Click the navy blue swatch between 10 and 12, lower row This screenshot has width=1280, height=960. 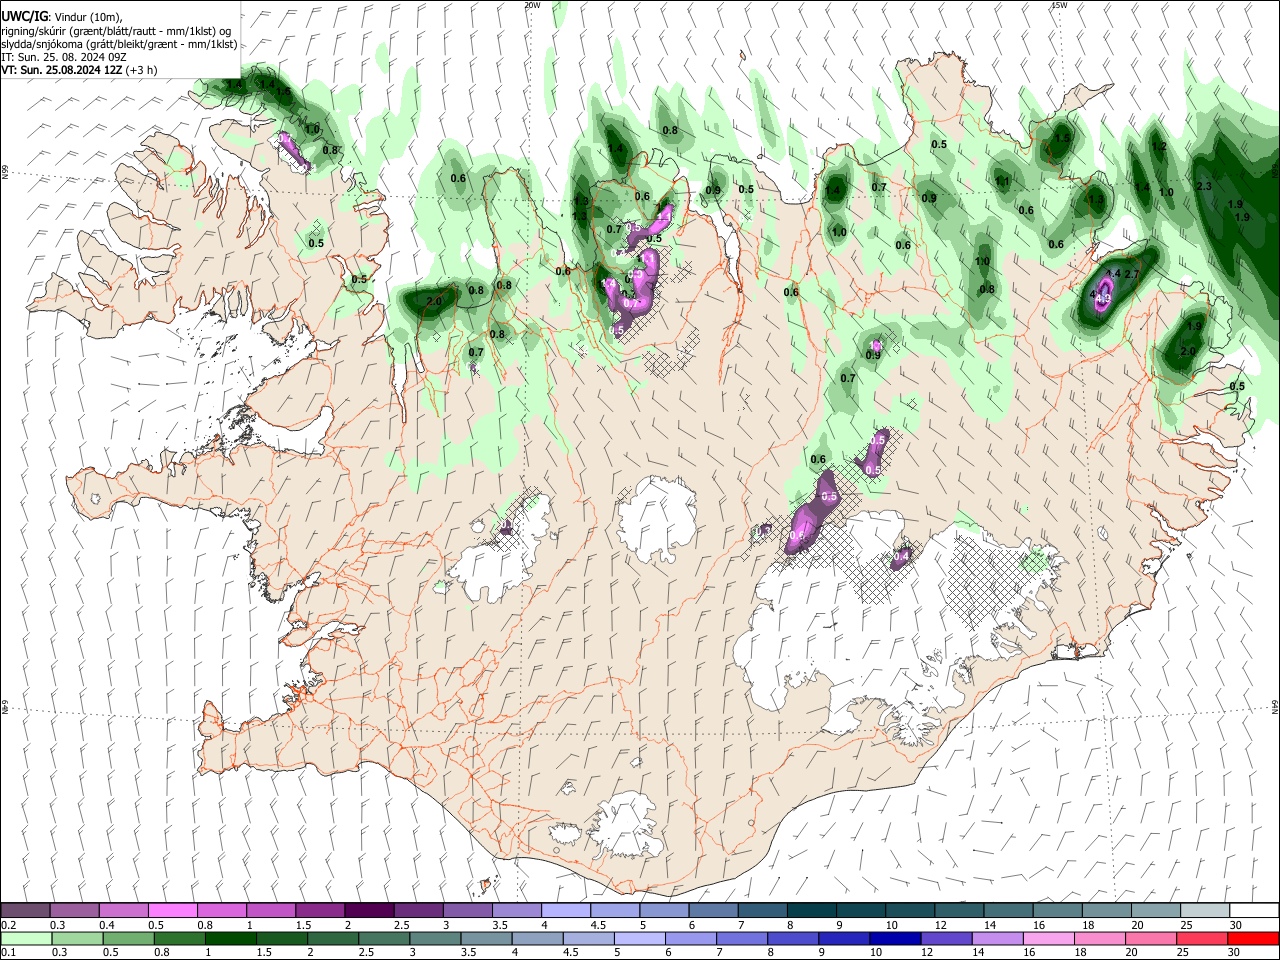pos(894,938)
